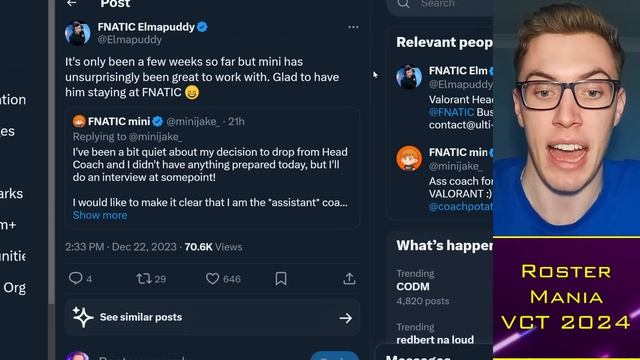
Task: Share the post via upload arrow icon
Action: [x=349, y=279]
